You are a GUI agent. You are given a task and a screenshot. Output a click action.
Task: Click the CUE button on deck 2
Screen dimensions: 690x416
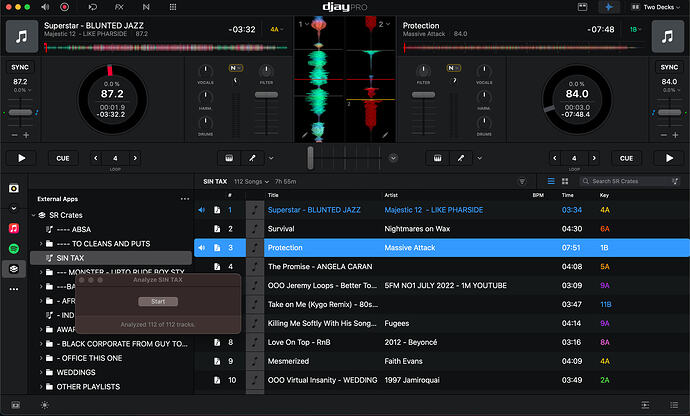click(x=626, y=158)
